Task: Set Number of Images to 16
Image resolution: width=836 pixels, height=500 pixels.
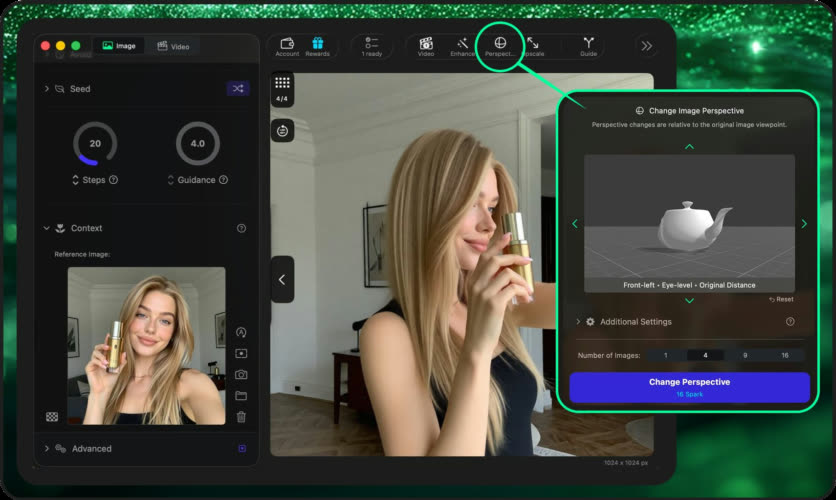Action: 785,355
